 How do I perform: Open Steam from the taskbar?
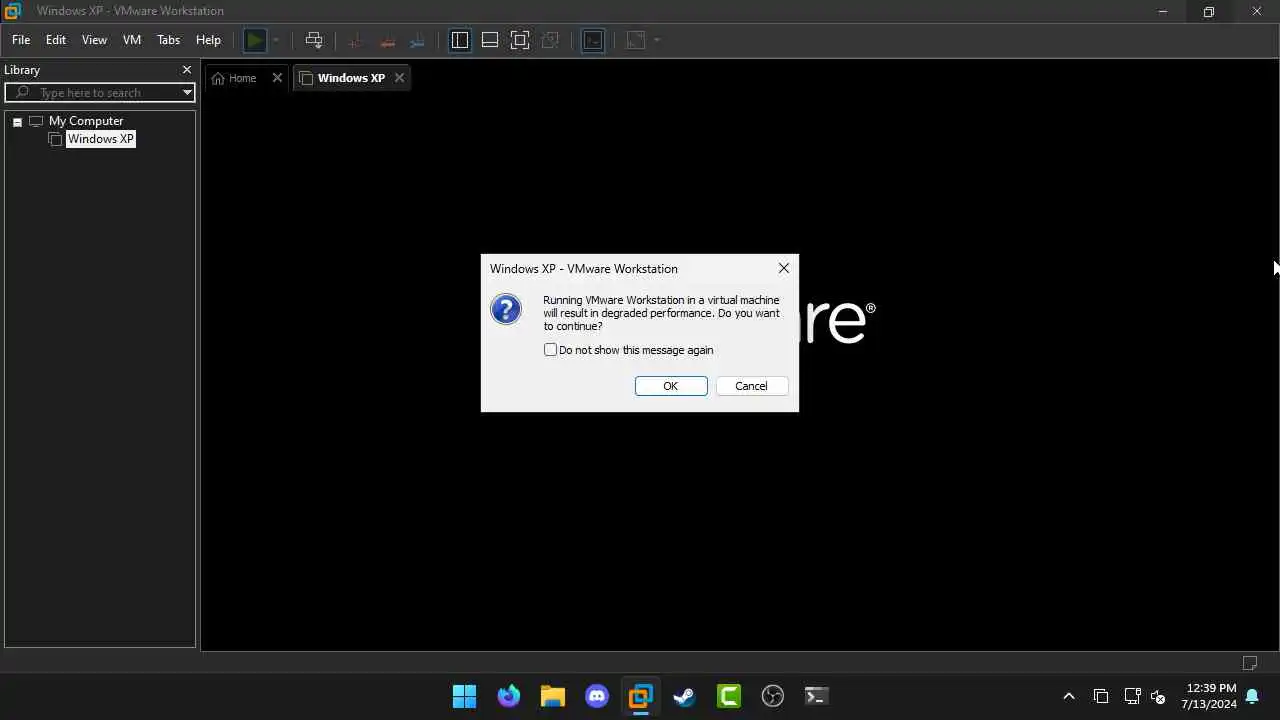point(684,696)
